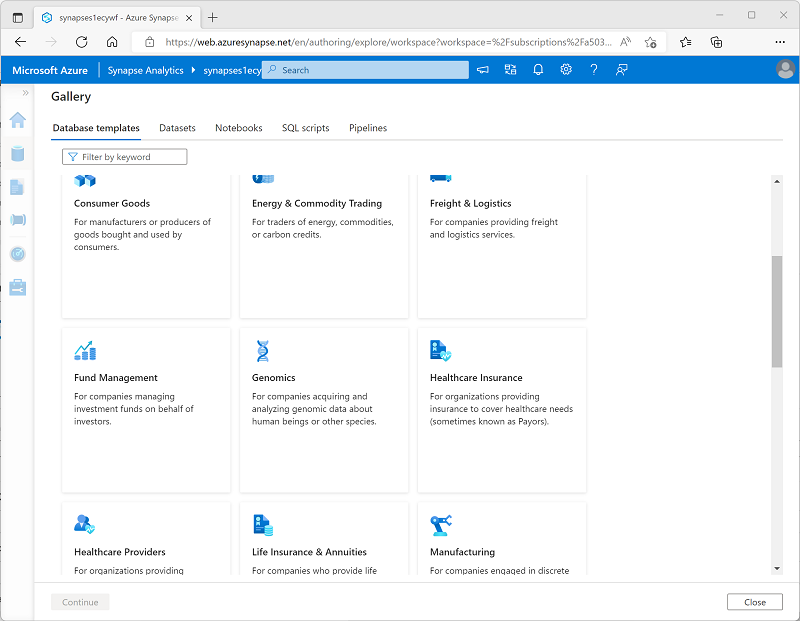Image resolution: width=800 pixels, height=621 pixels.
Task: Open the Integrate hub from the sidebar
Action: 17,220
